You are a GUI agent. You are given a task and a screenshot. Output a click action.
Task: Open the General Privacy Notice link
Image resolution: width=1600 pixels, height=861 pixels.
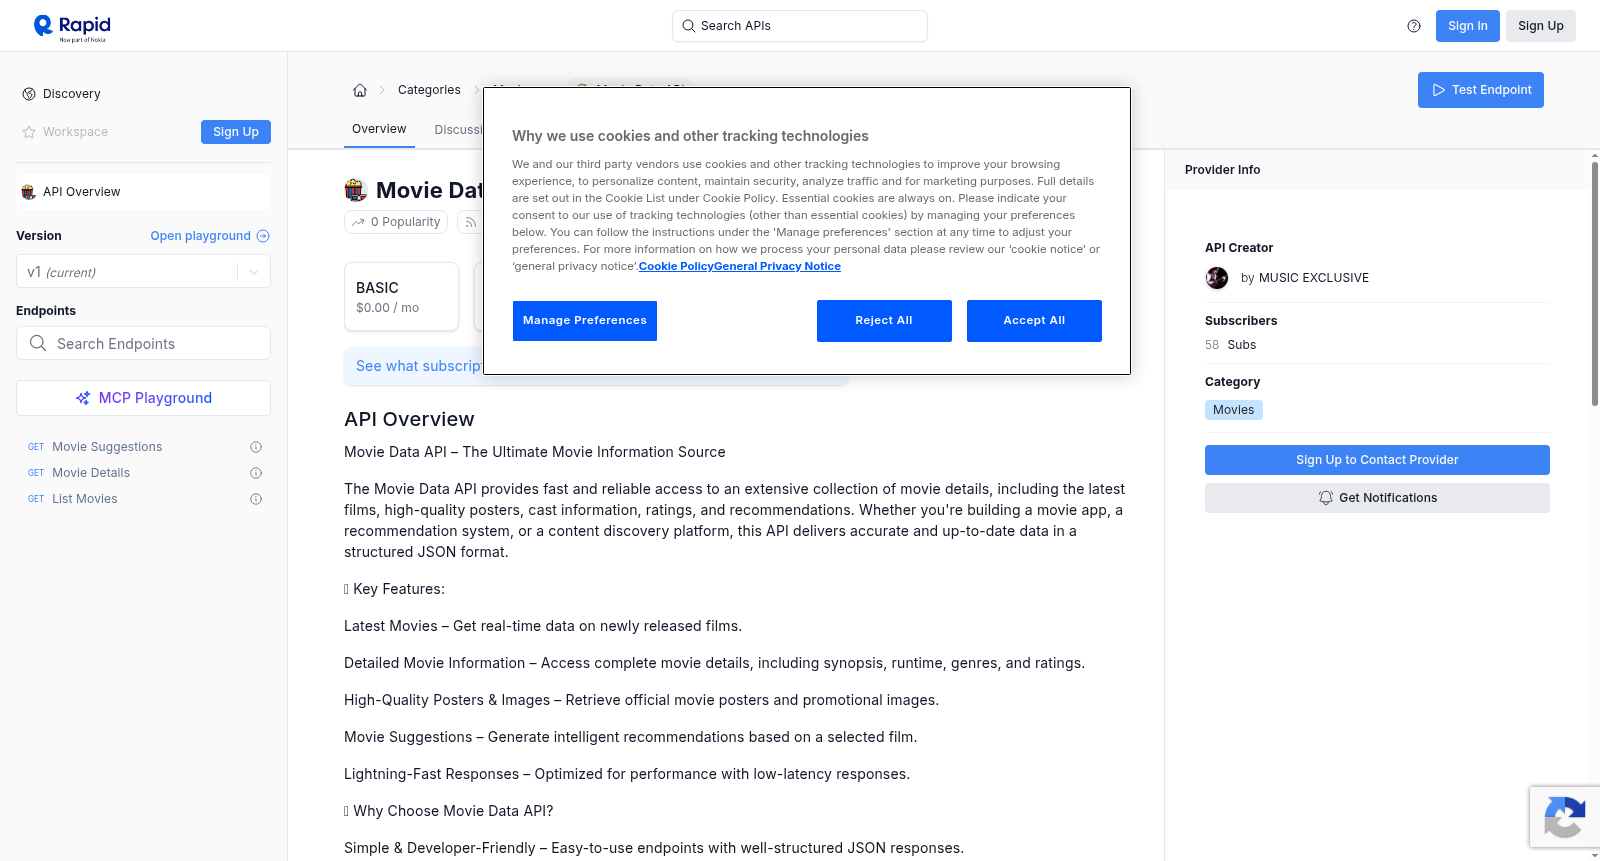pyautogui.click(x=777, y=266)
